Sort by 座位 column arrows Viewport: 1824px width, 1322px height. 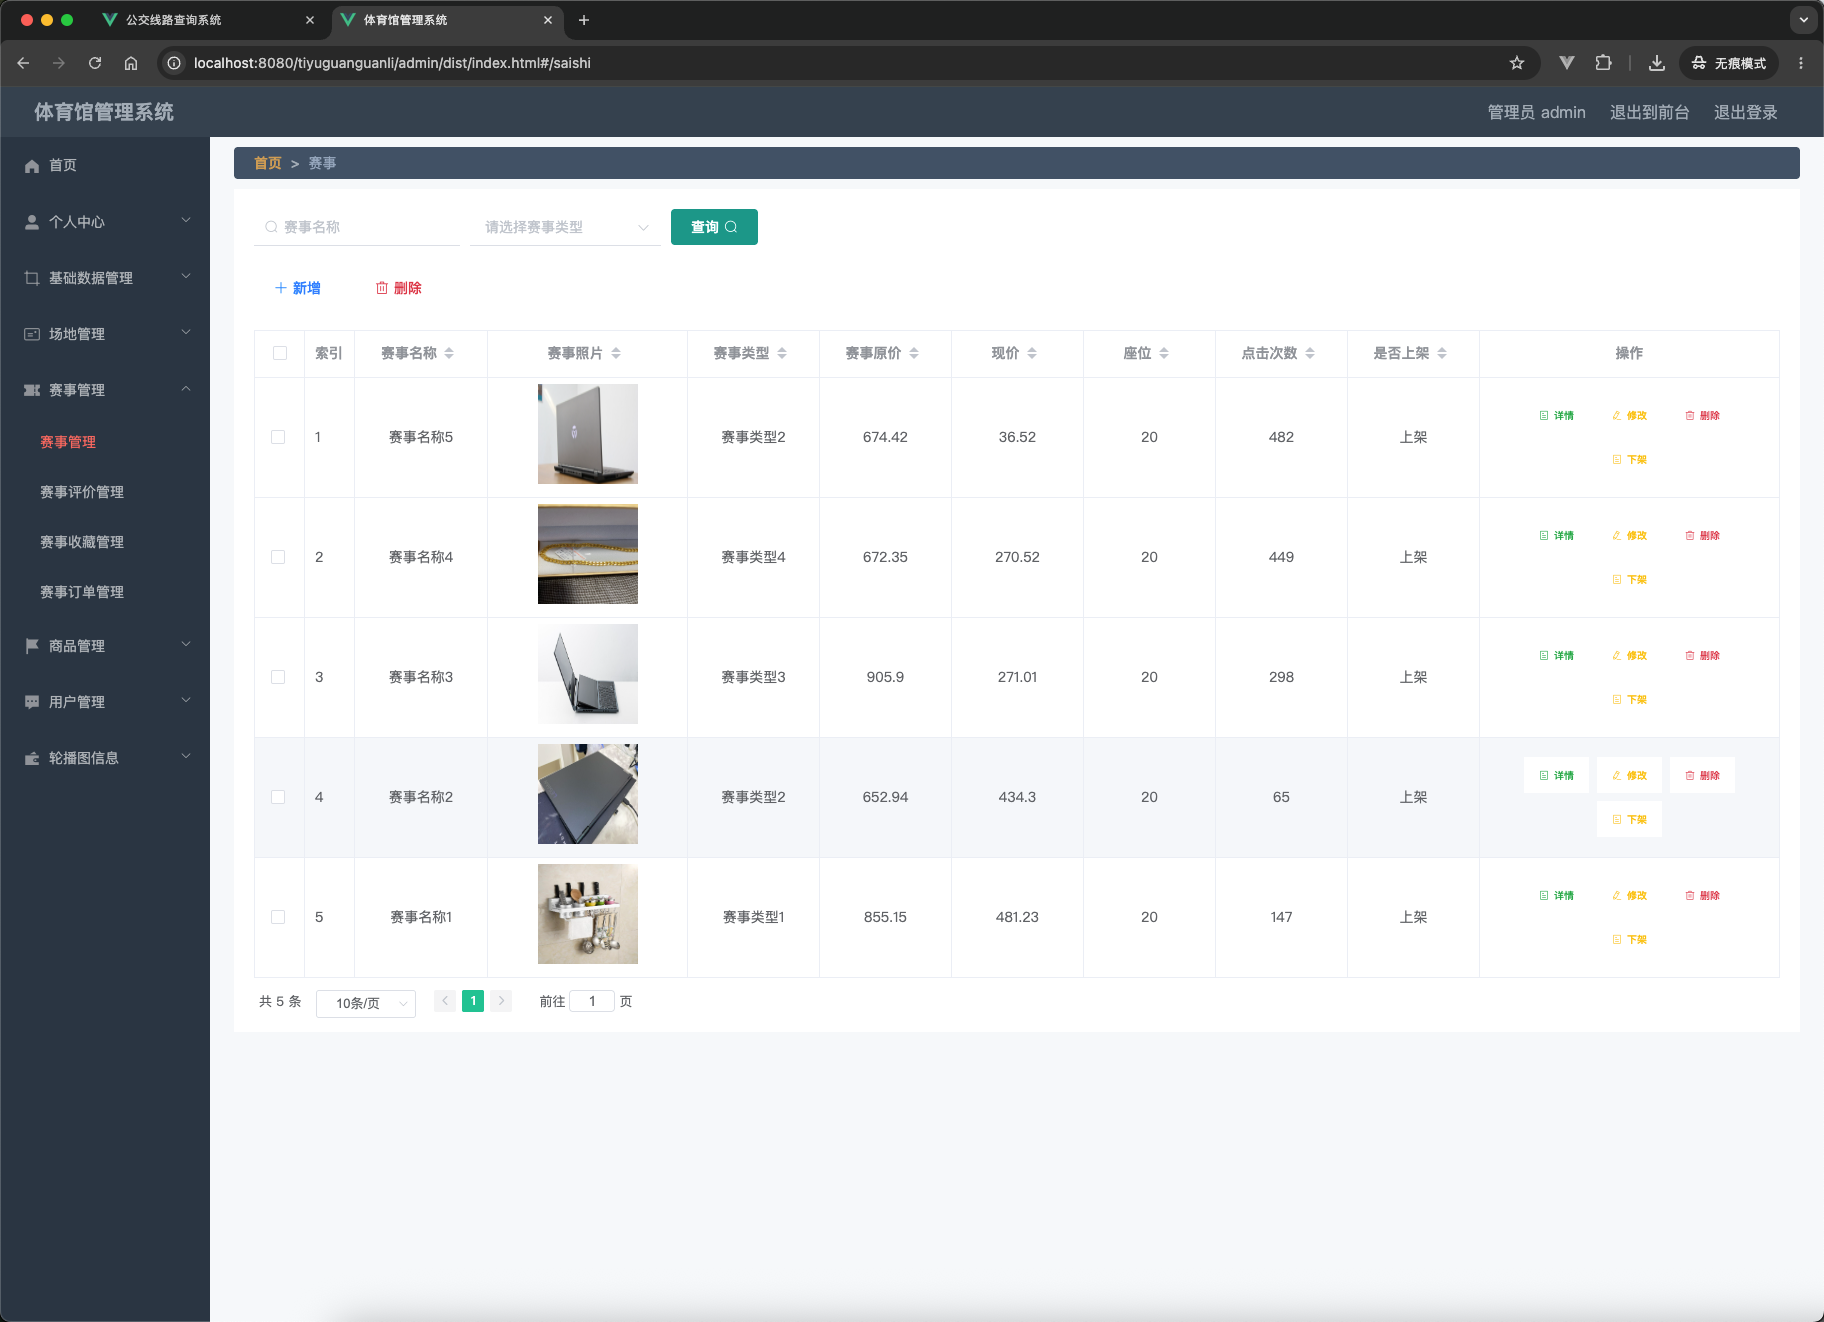click(x=1164, y=353)
